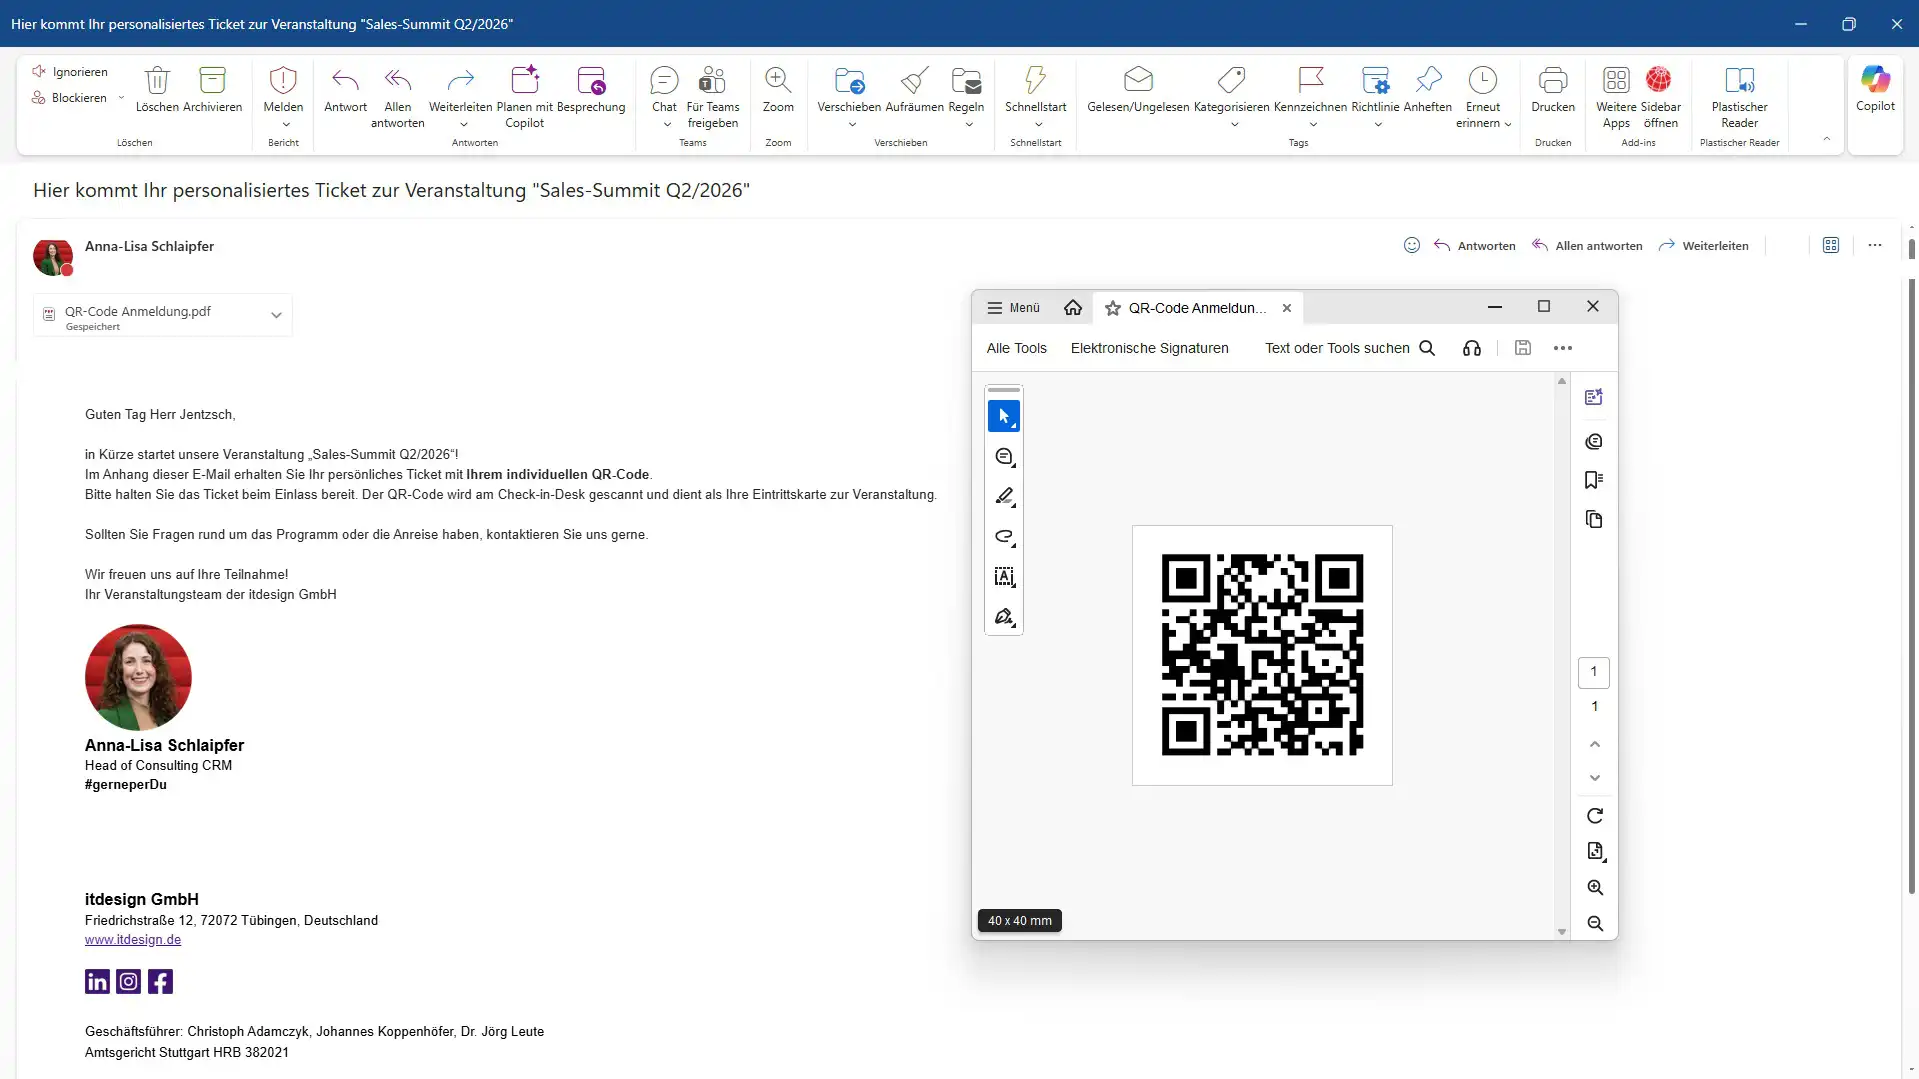This screenshot has width=1919, height=1079.
Task: Click the Löschen trash icon
Action: tap(157, 80)
